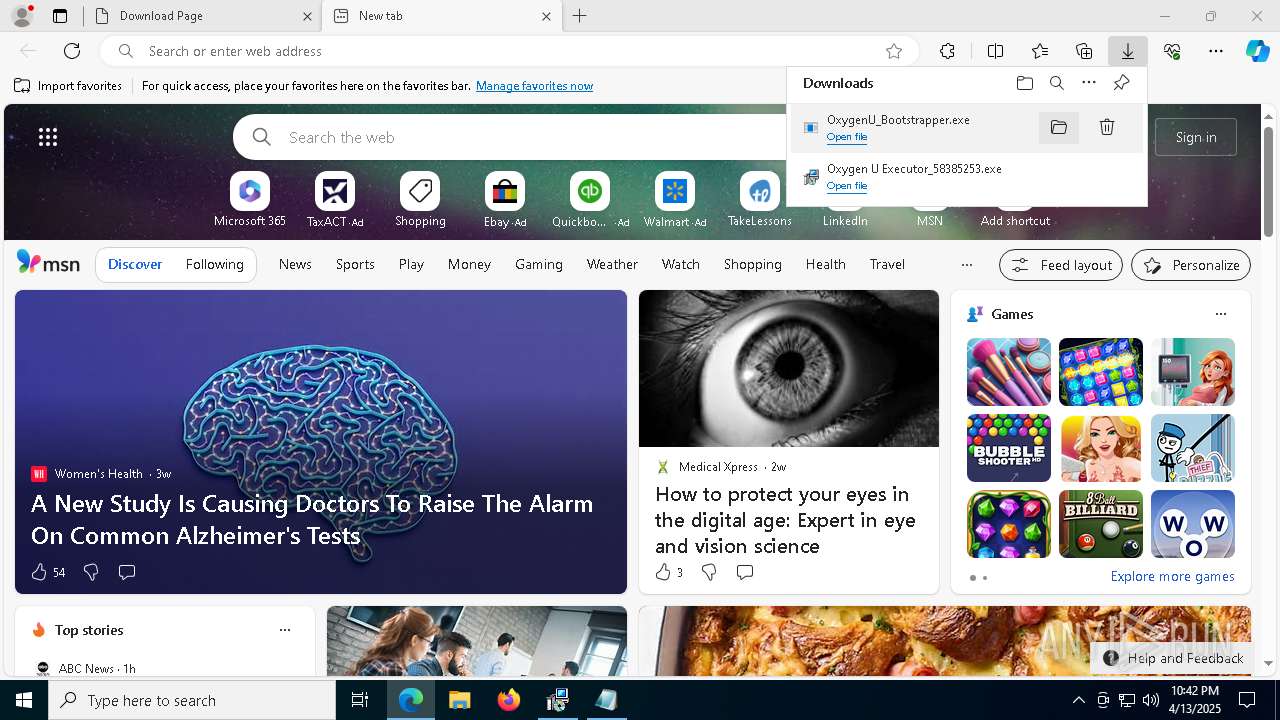Show hidden system tray icons

pyautogui.click(x=1078, y=700)
